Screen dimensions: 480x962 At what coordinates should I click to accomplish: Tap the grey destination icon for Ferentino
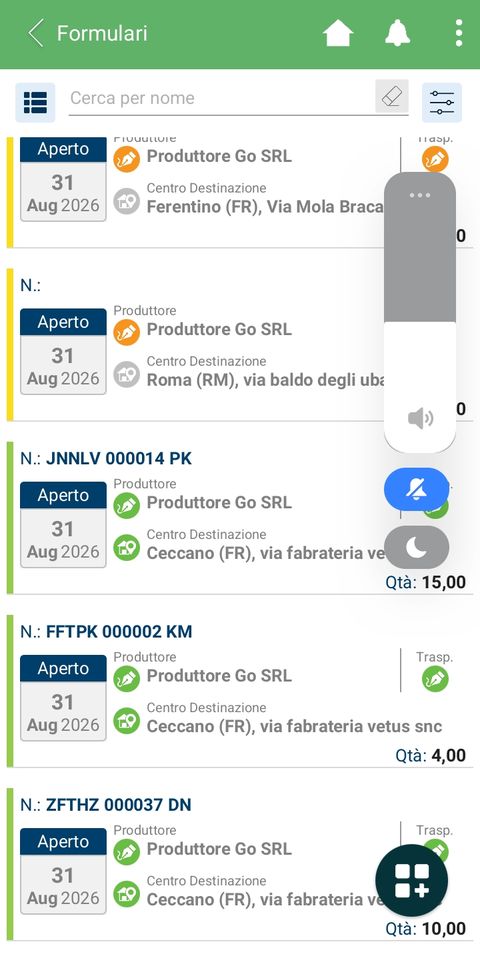[126, 201]
